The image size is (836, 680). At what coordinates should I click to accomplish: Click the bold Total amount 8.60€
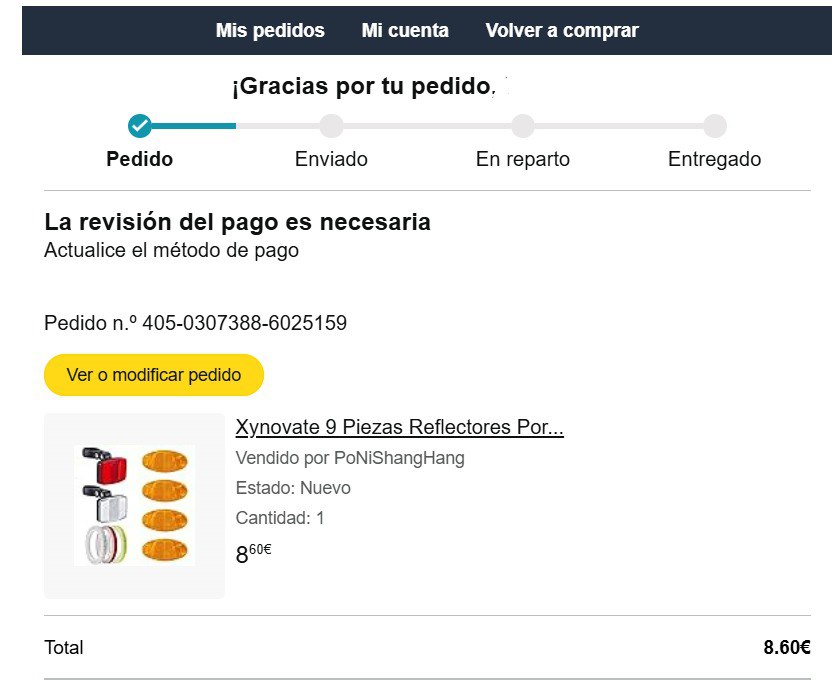(786, 647)
